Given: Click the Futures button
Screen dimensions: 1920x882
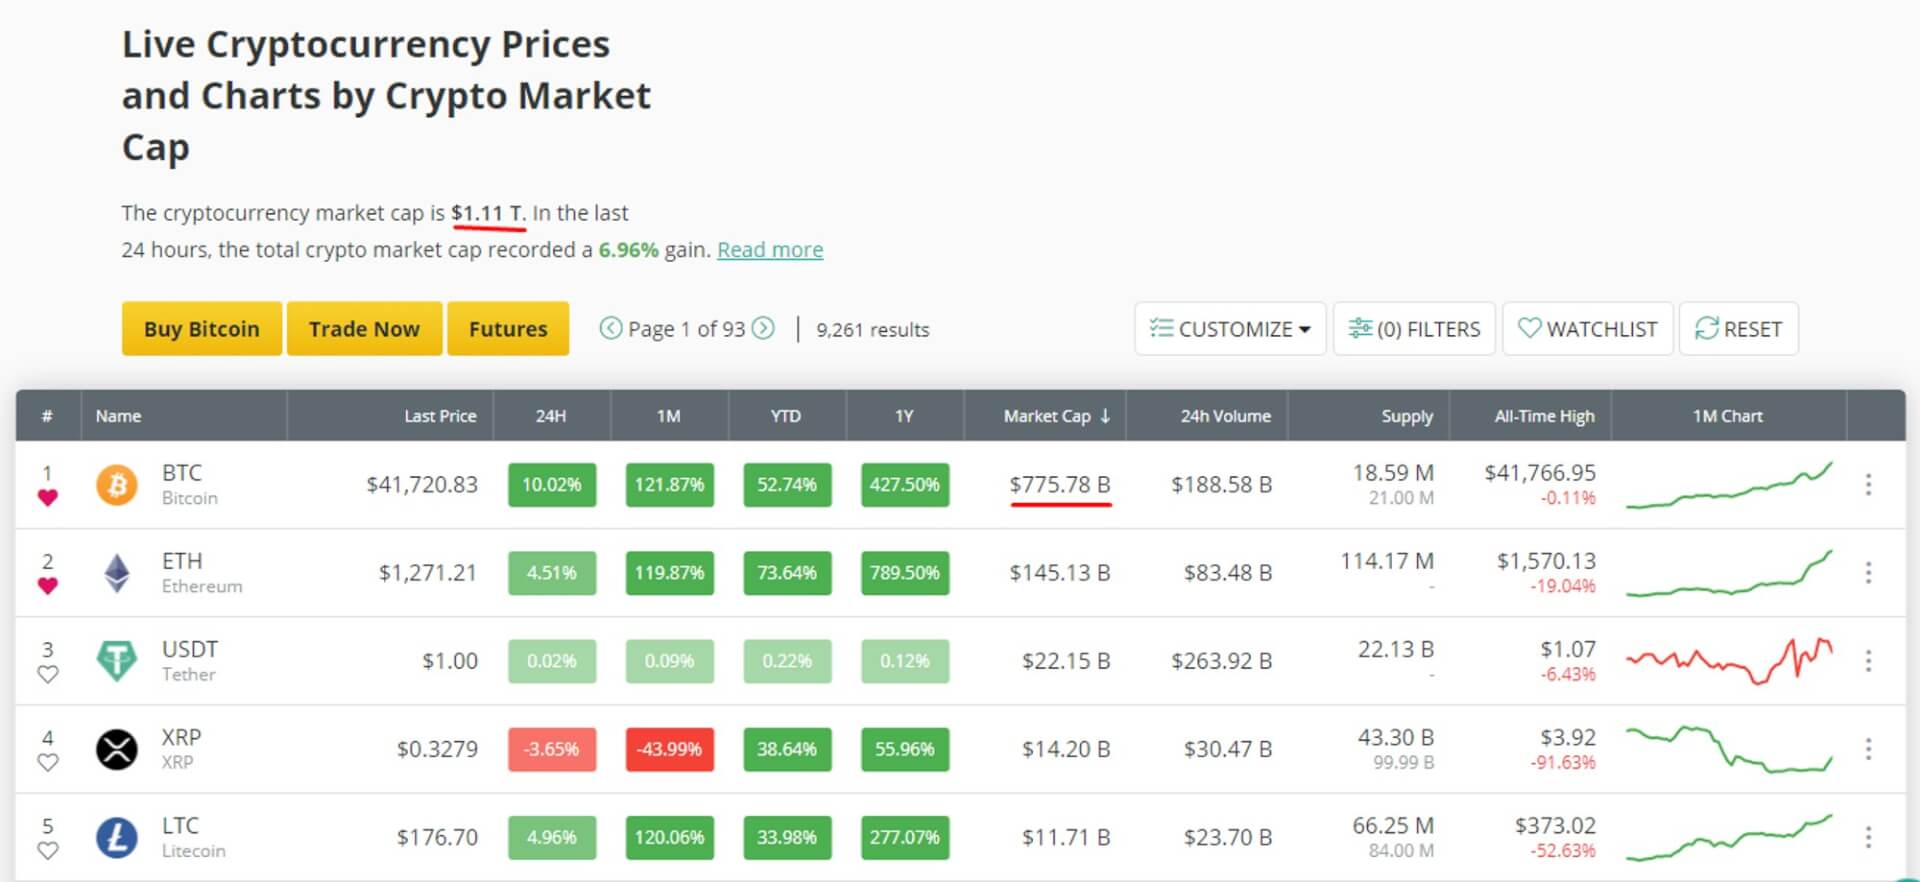Looking at the screenshot, I should click(x=508, y=329).
